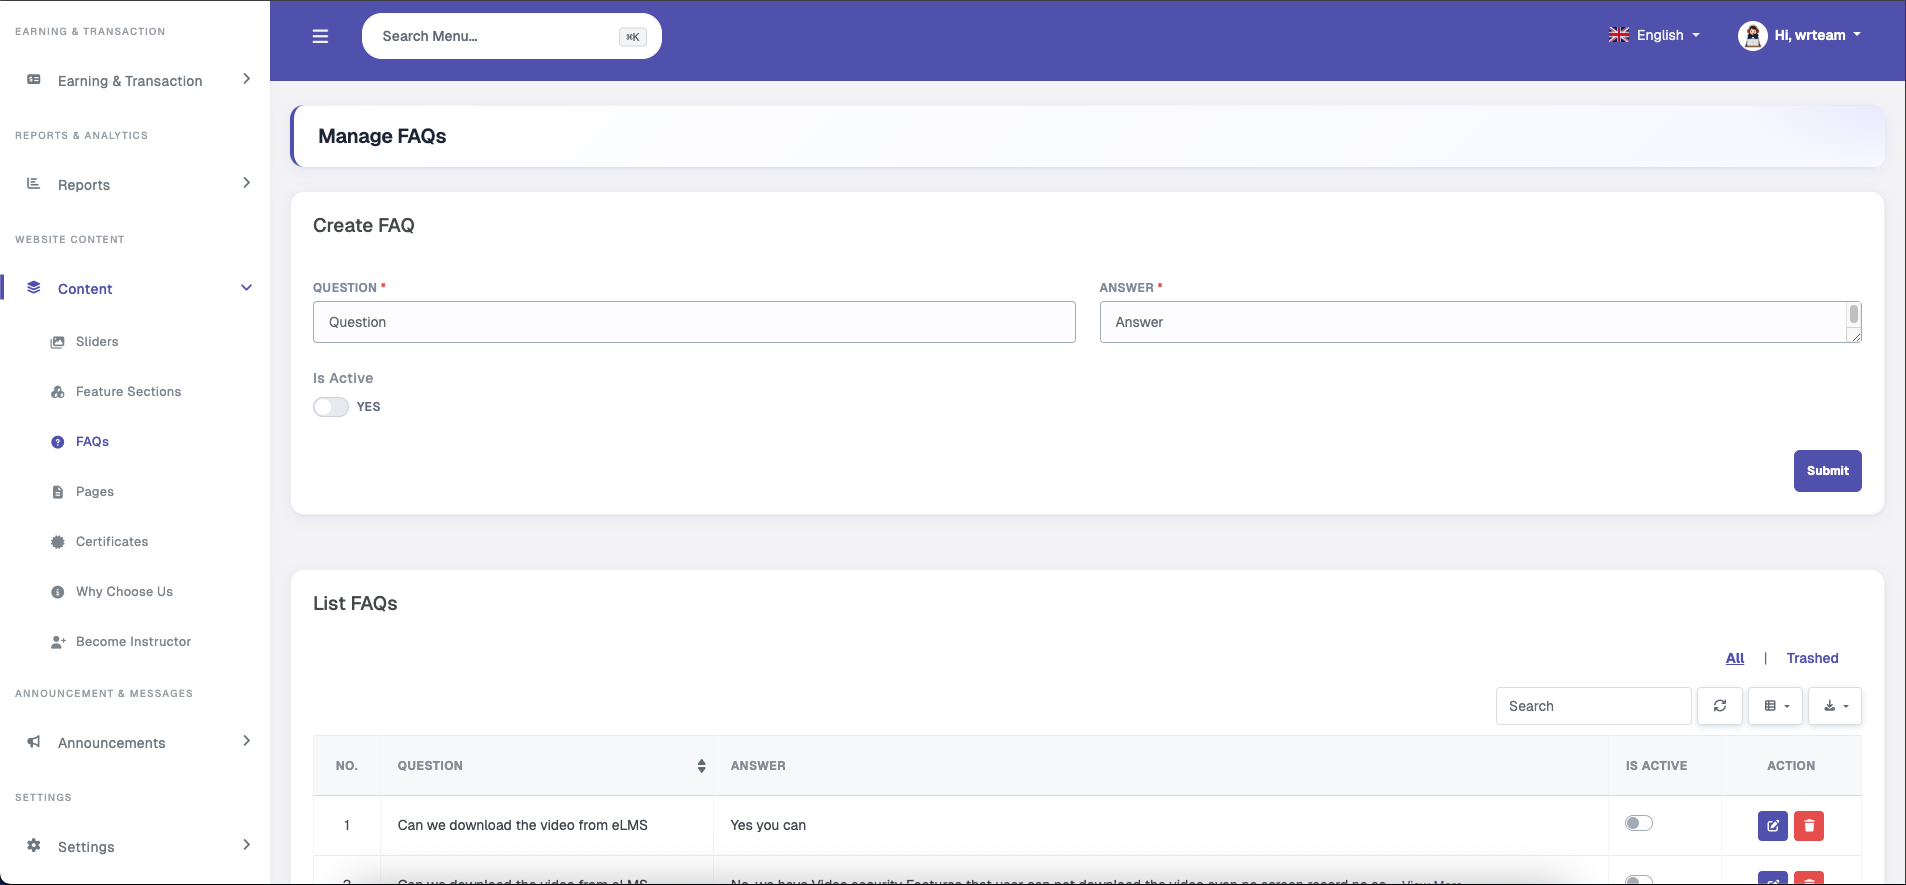
Task: Open Why Choose Us menu item
Action: 124,592
